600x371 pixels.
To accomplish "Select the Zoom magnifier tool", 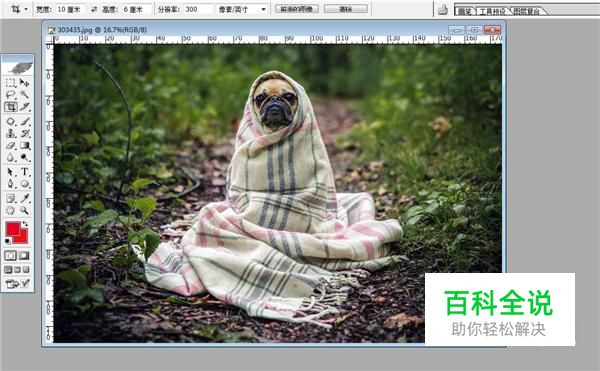I will 24,210.
